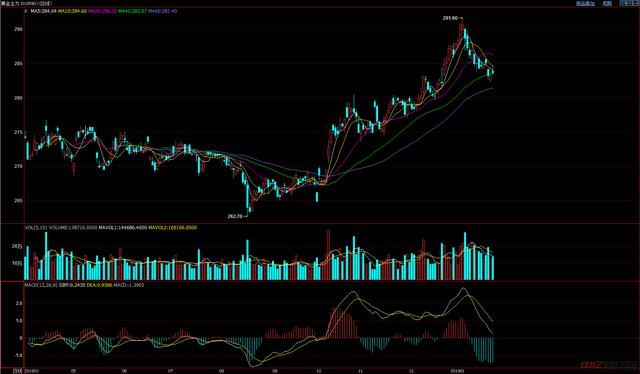
Task: Click the 日线 label in the bottom-left corner
Action: 17,371
